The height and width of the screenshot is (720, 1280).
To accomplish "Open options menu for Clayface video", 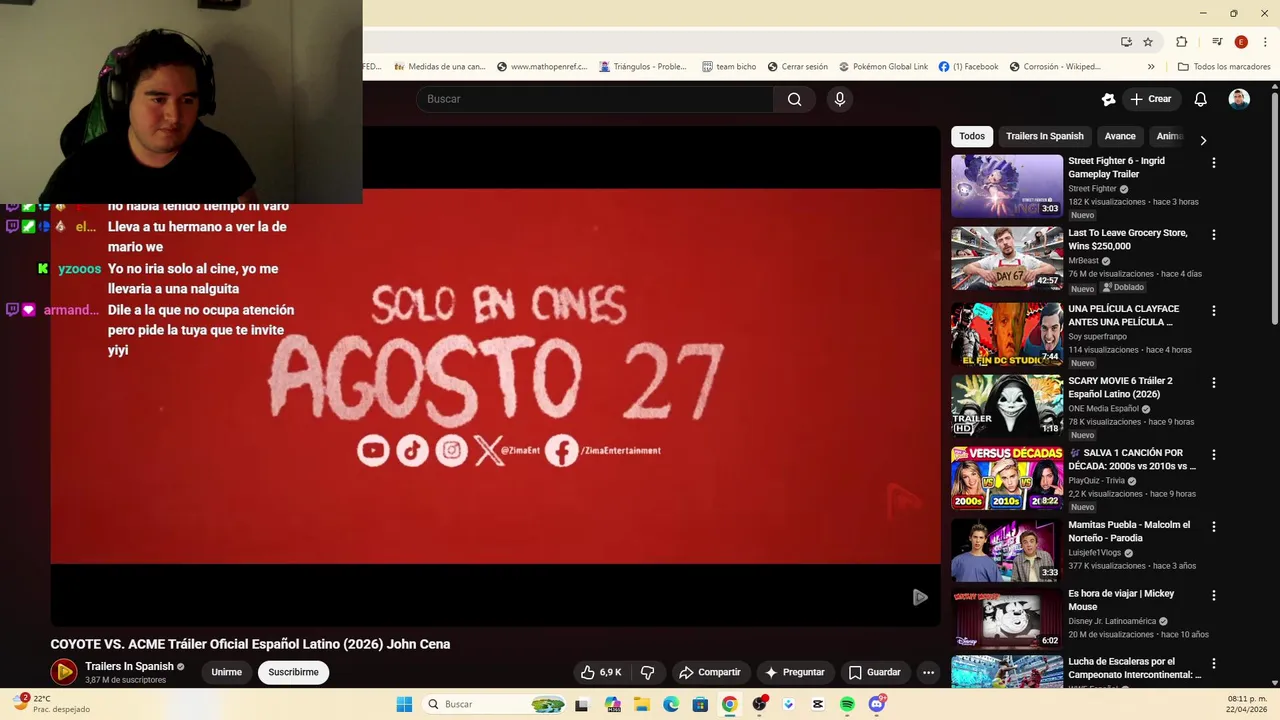I will pyautogui.click(x=1214, y=311).
